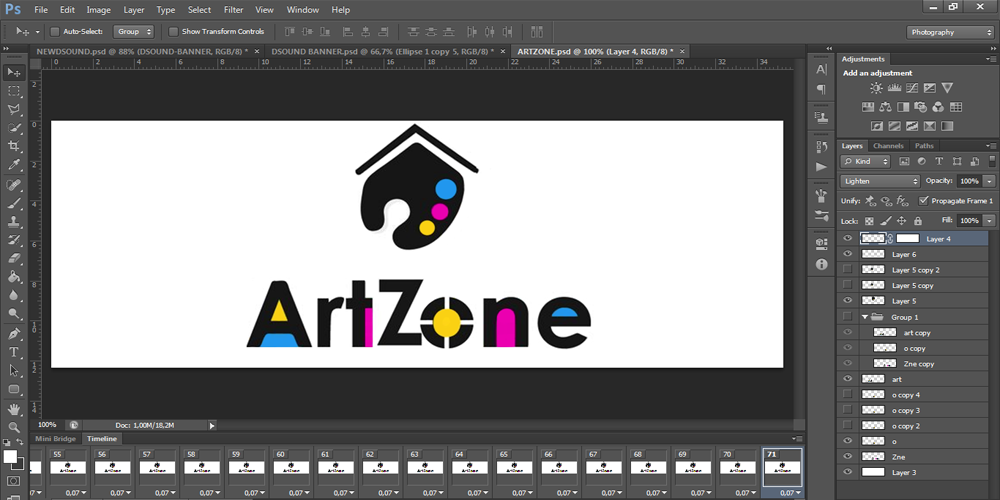Open the Lighten blend mode dropdown

pos(880,181)
